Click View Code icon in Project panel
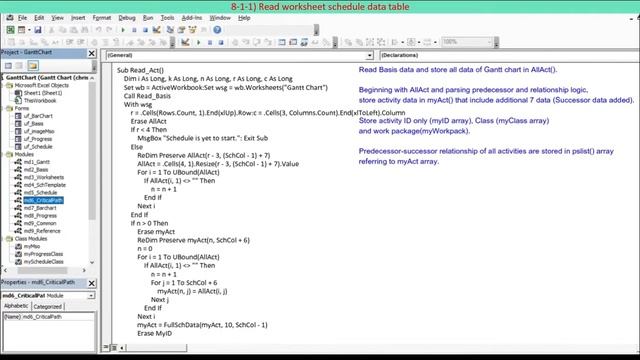Screen dimensions: 640x360 [x=8, y=66]
